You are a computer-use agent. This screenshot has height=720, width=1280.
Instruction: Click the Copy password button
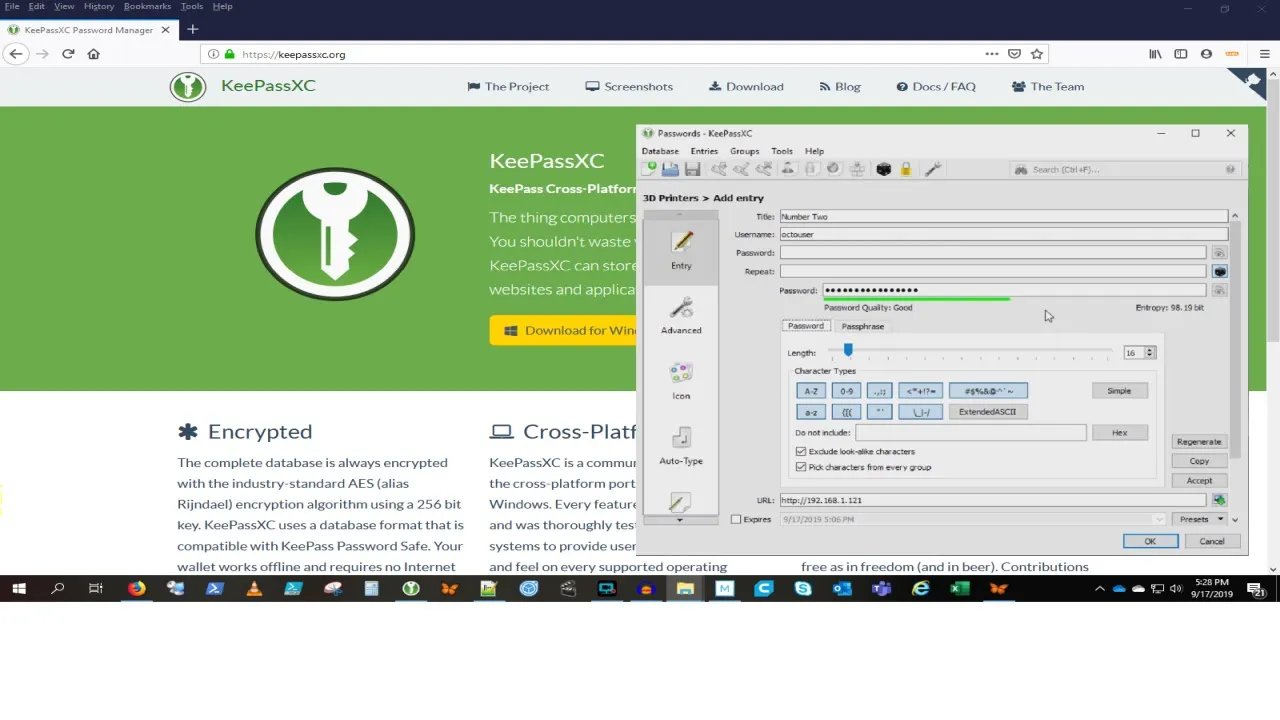(x=1199, y=461)
